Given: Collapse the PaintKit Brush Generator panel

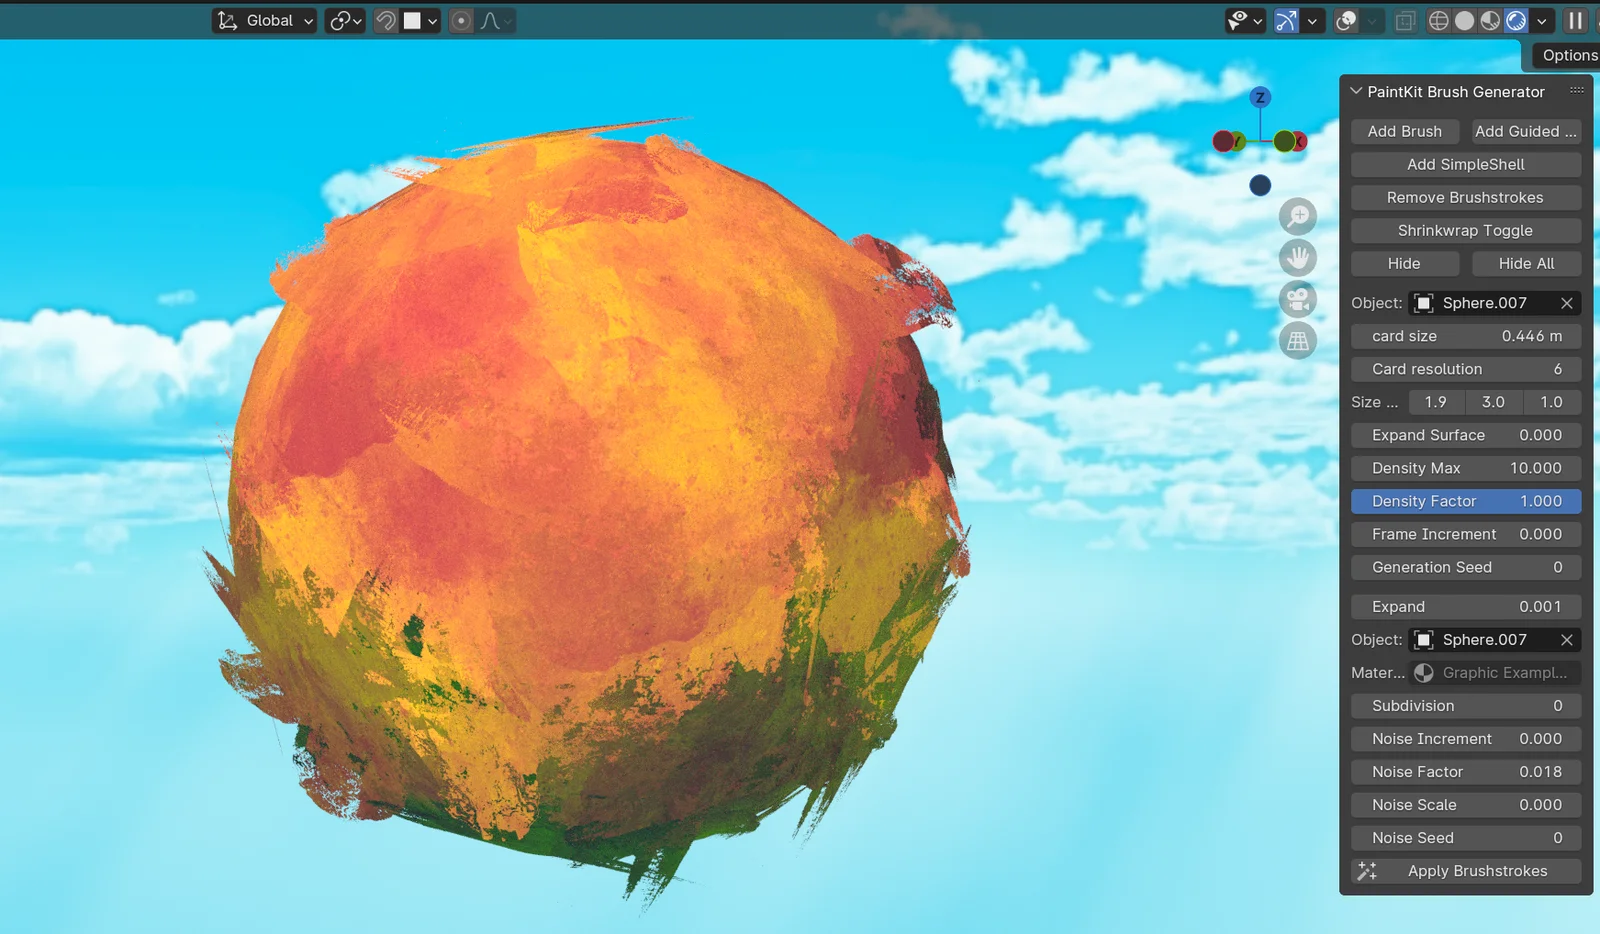Looking at the screenshot, I should 1357,91.
